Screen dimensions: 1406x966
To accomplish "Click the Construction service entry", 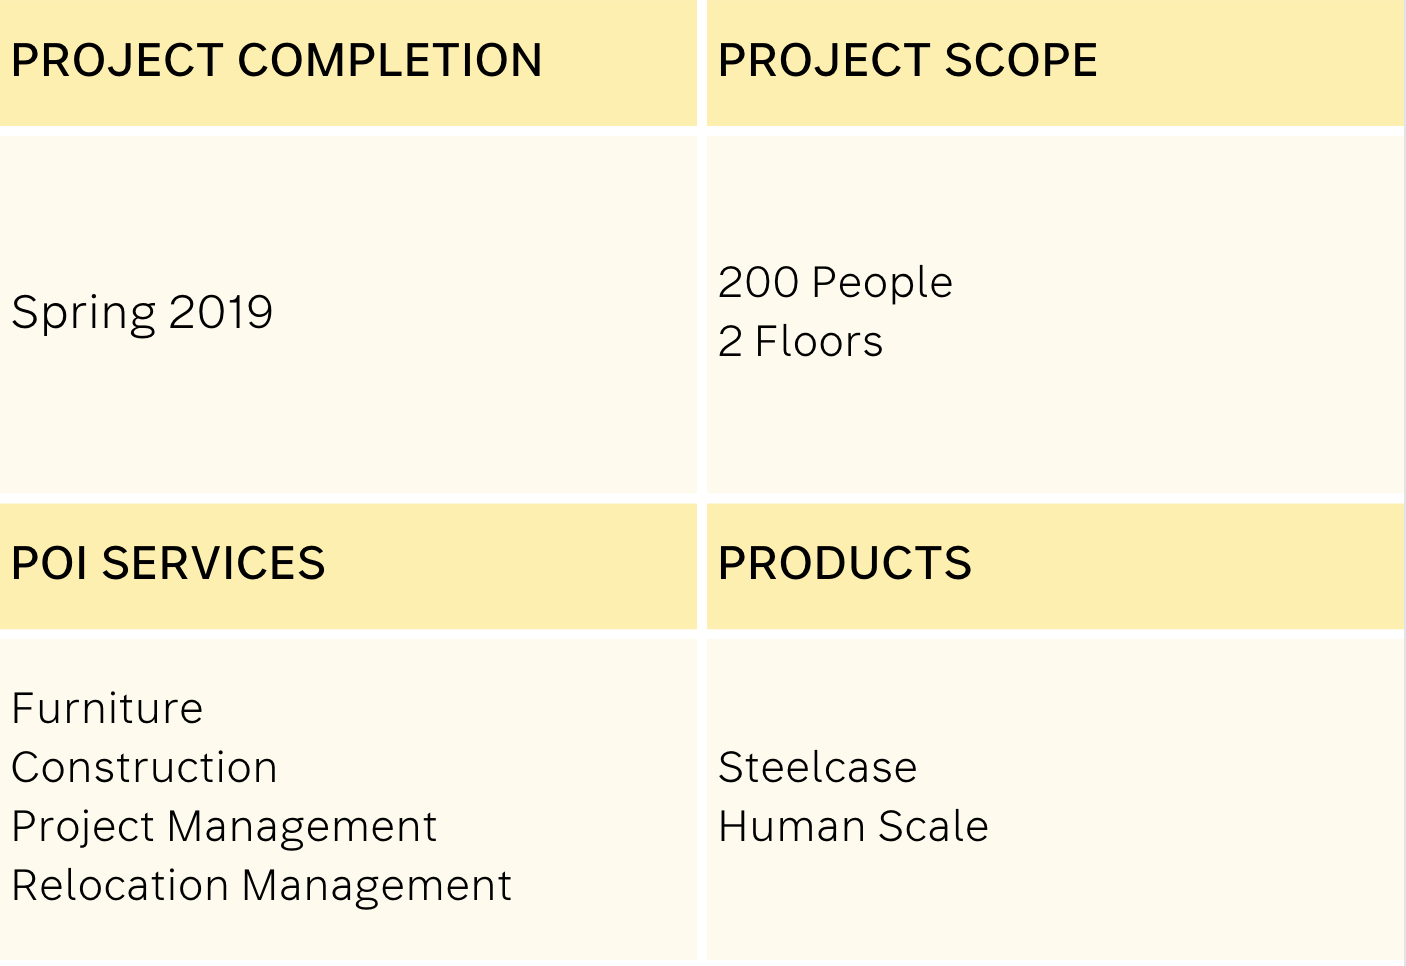I will (x=144, y=767).
